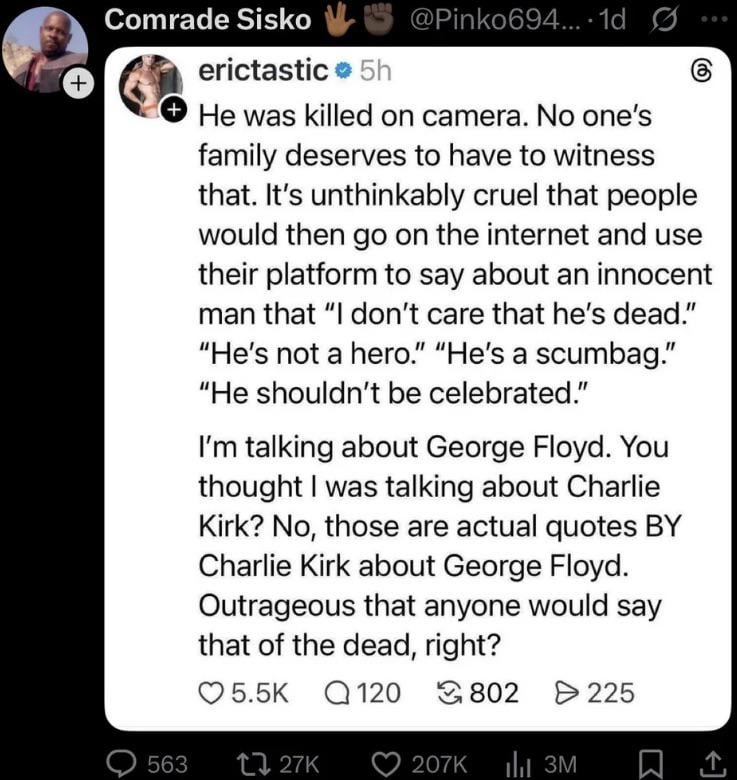Click the erictastic username
The image size is (737, 780).
264,70
